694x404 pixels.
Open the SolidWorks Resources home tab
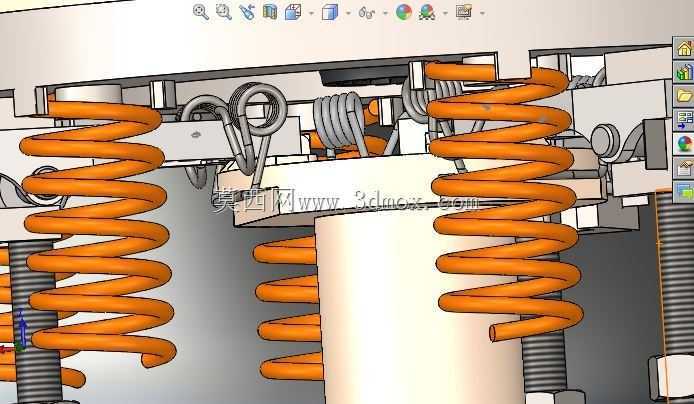click(684, 48)
